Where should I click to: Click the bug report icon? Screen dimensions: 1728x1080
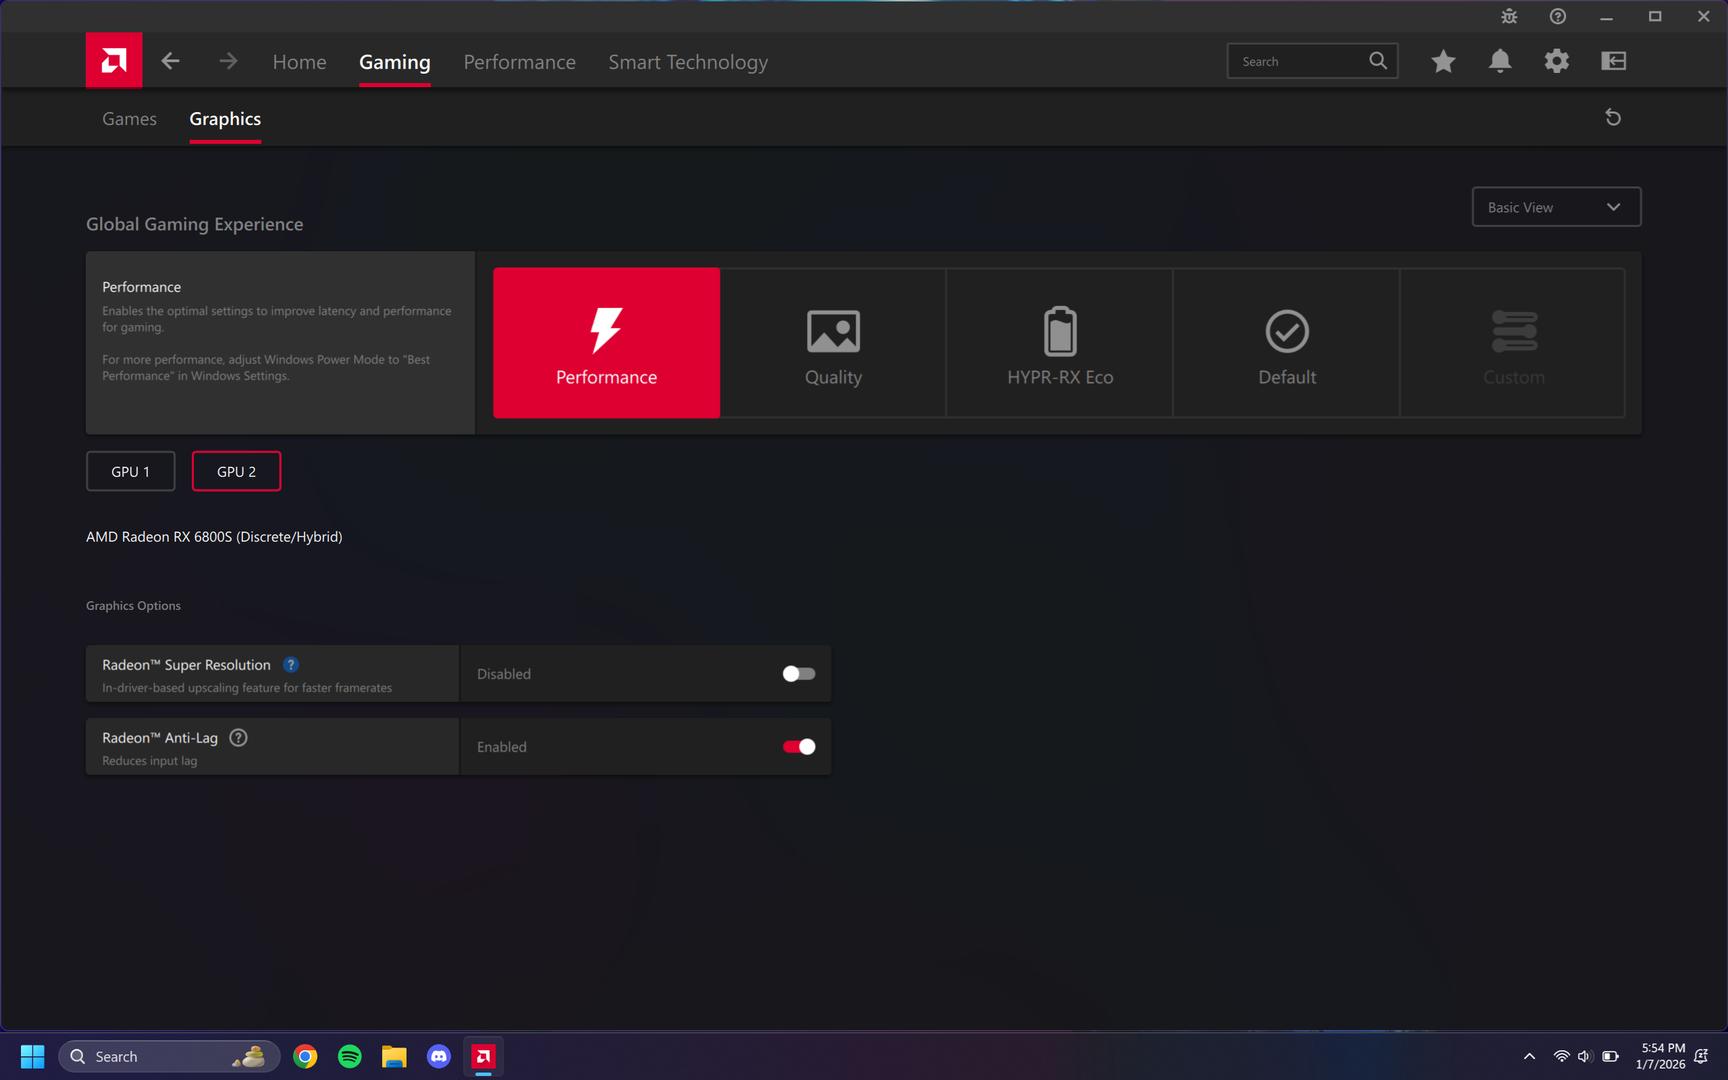point(1509,16)
